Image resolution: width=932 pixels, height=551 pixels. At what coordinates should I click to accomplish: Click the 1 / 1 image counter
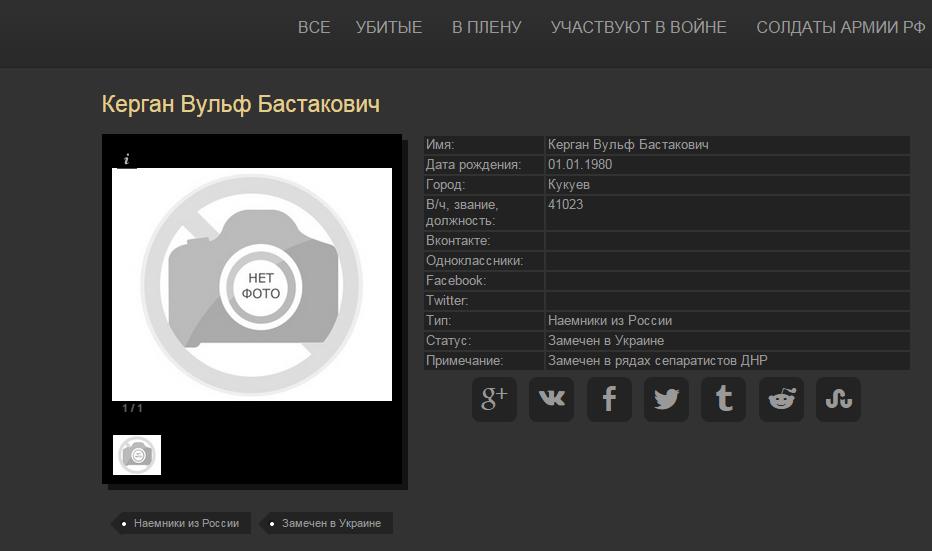click(x=132, y=408)
